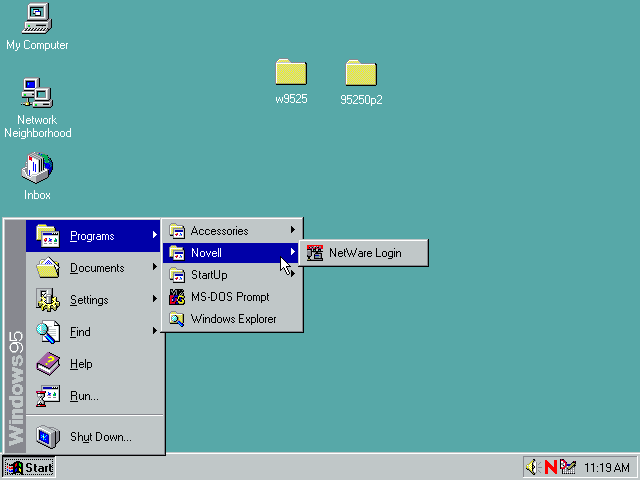Launch NetWare Login
This screenshot has width=640, height=480.
click(363, 253)
